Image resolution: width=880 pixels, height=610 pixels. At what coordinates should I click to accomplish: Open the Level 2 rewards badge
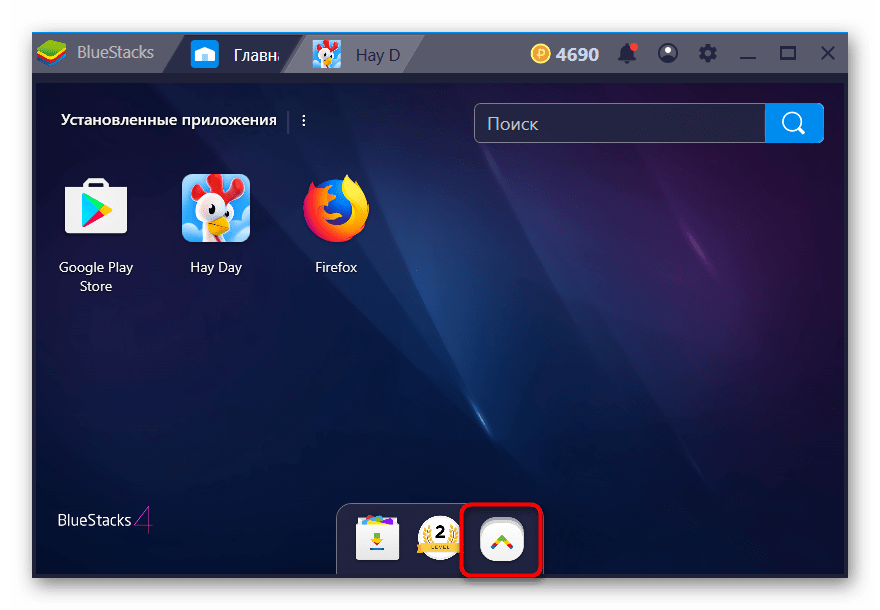point(438,538)
